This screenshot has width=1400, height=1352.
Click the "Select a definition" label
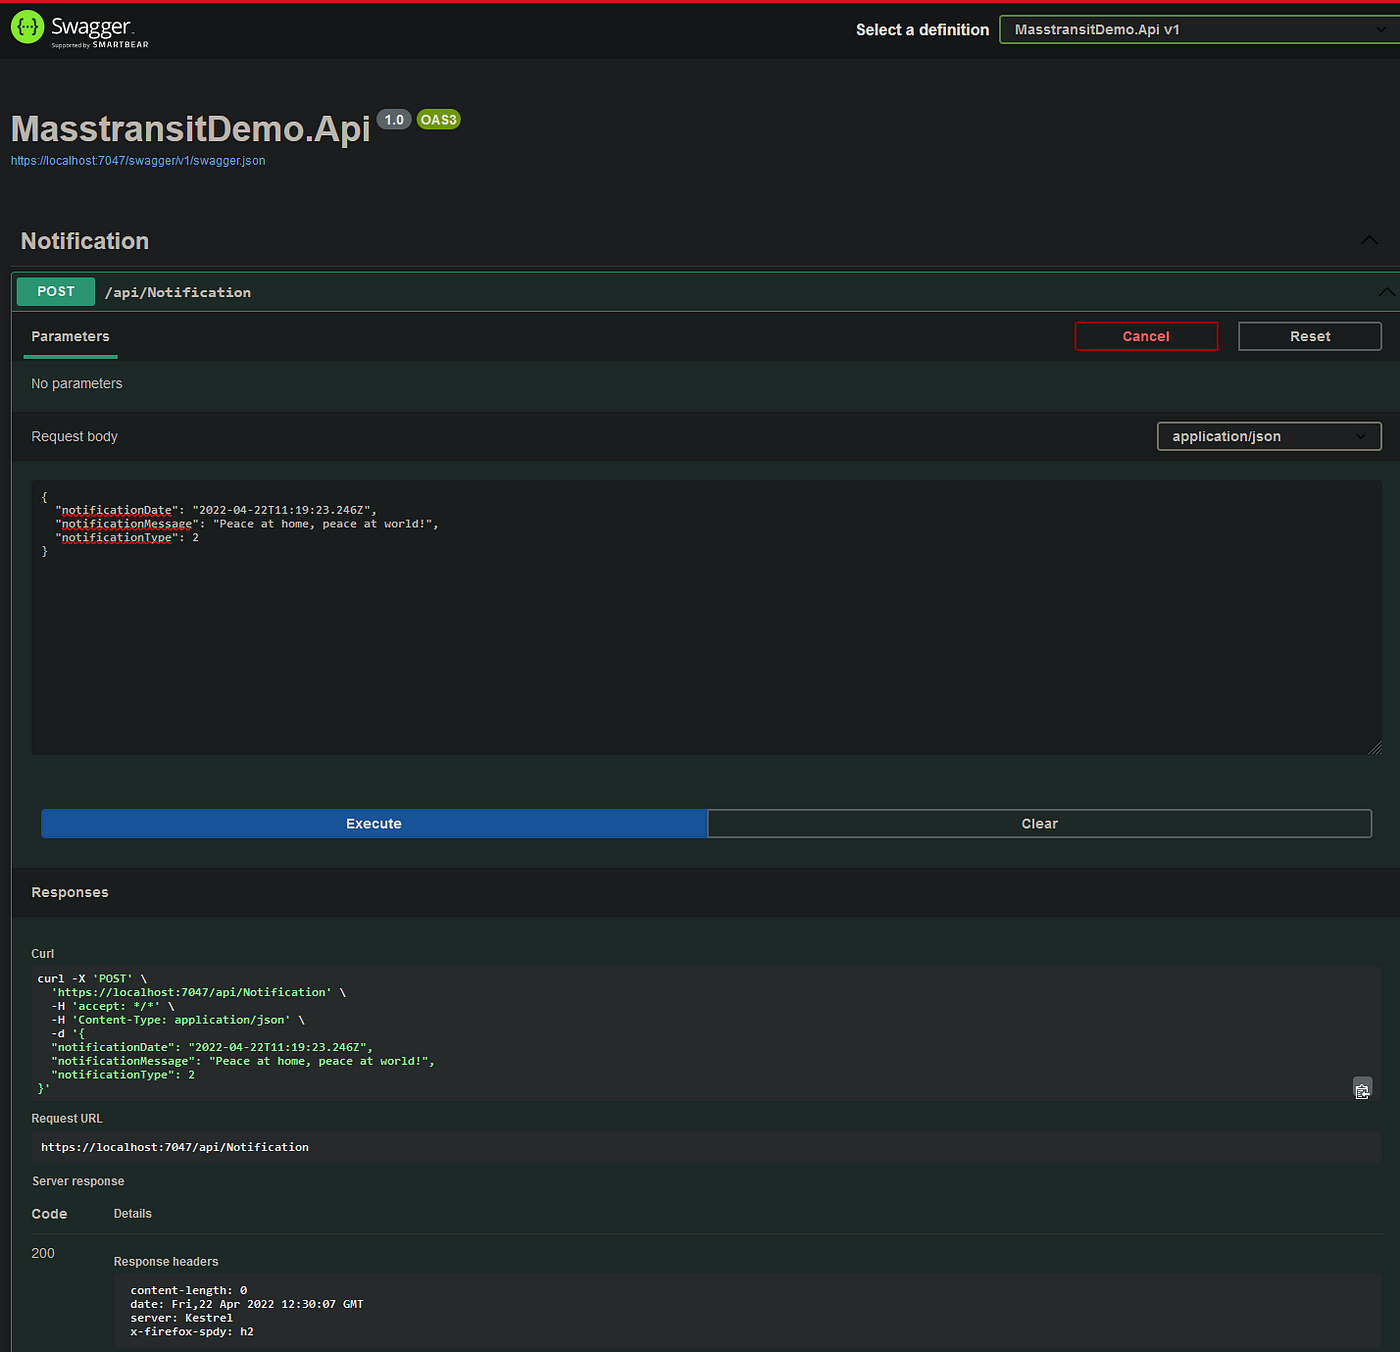[922, 30]
